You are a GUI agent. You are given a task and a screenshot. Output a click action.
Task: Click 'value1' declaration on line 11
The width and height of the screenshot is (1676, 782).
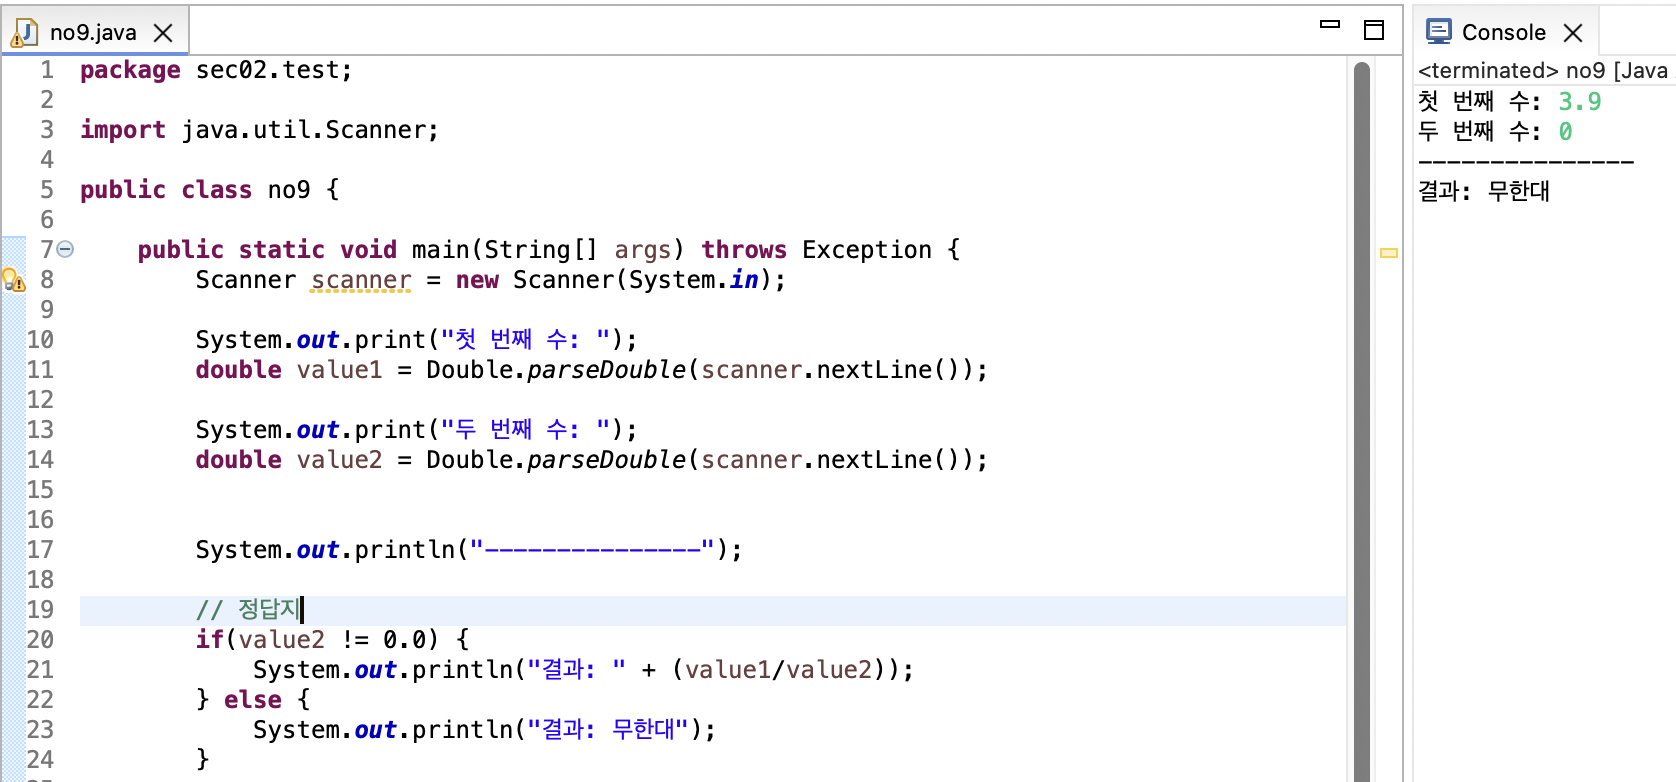pyautogui.click(x=339, y=370)
